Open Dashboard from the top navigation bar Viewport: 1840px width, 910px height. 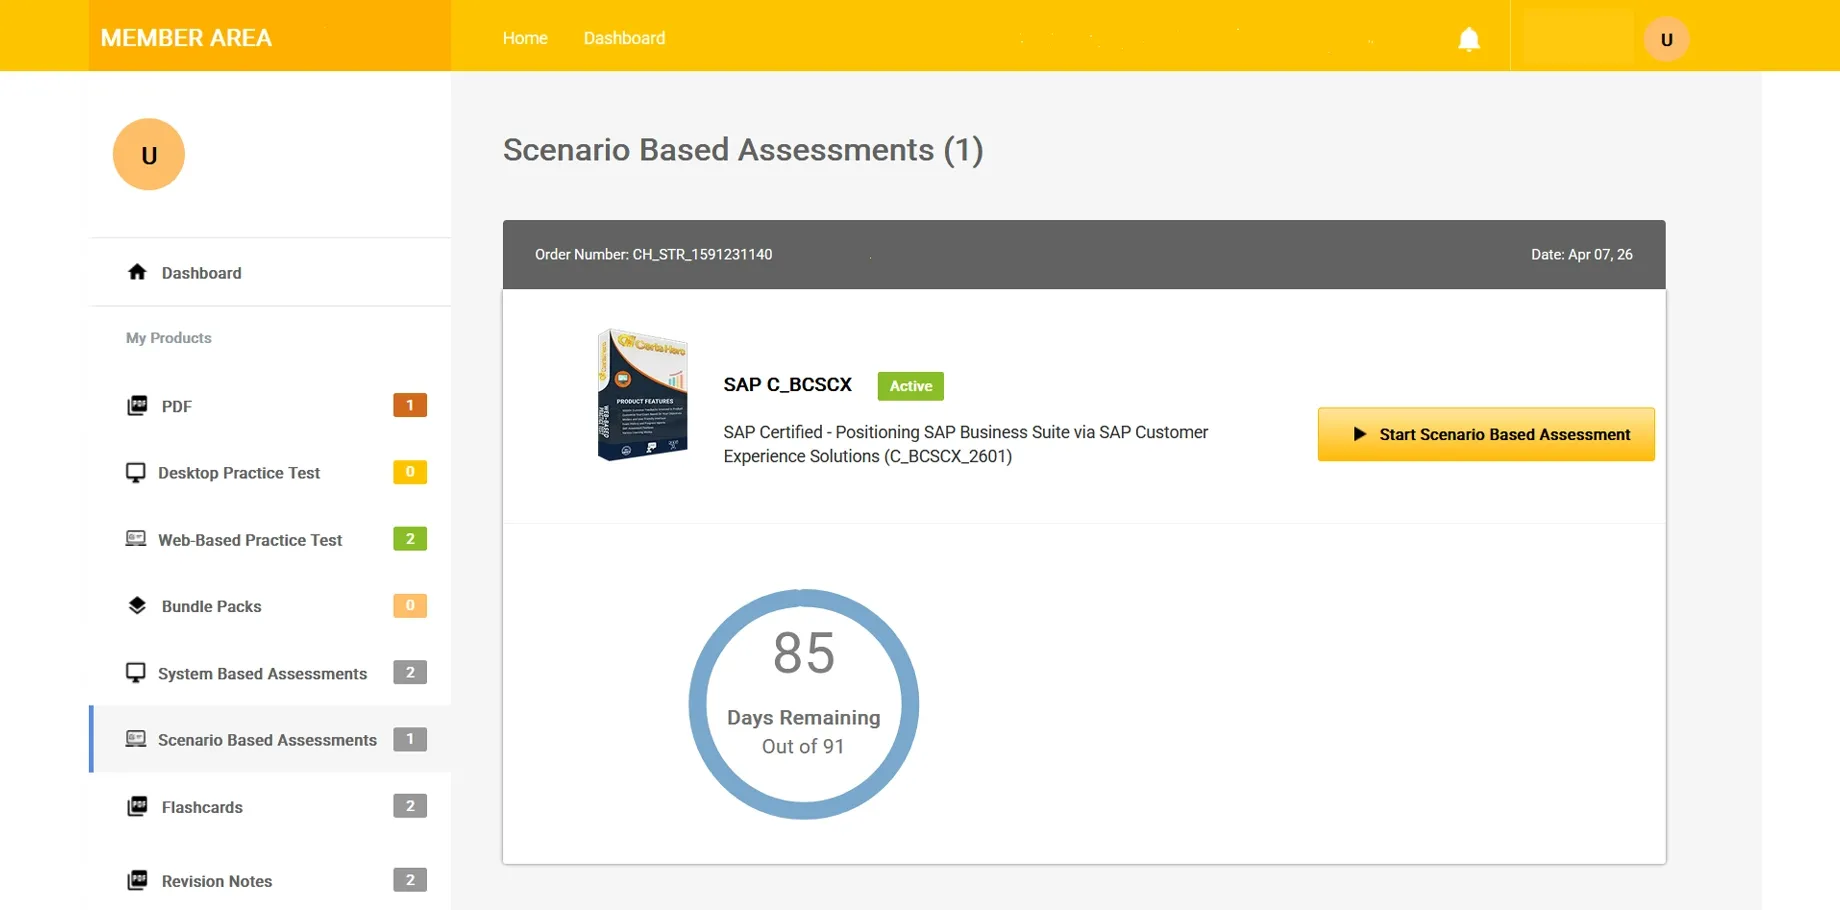[624, 38]
